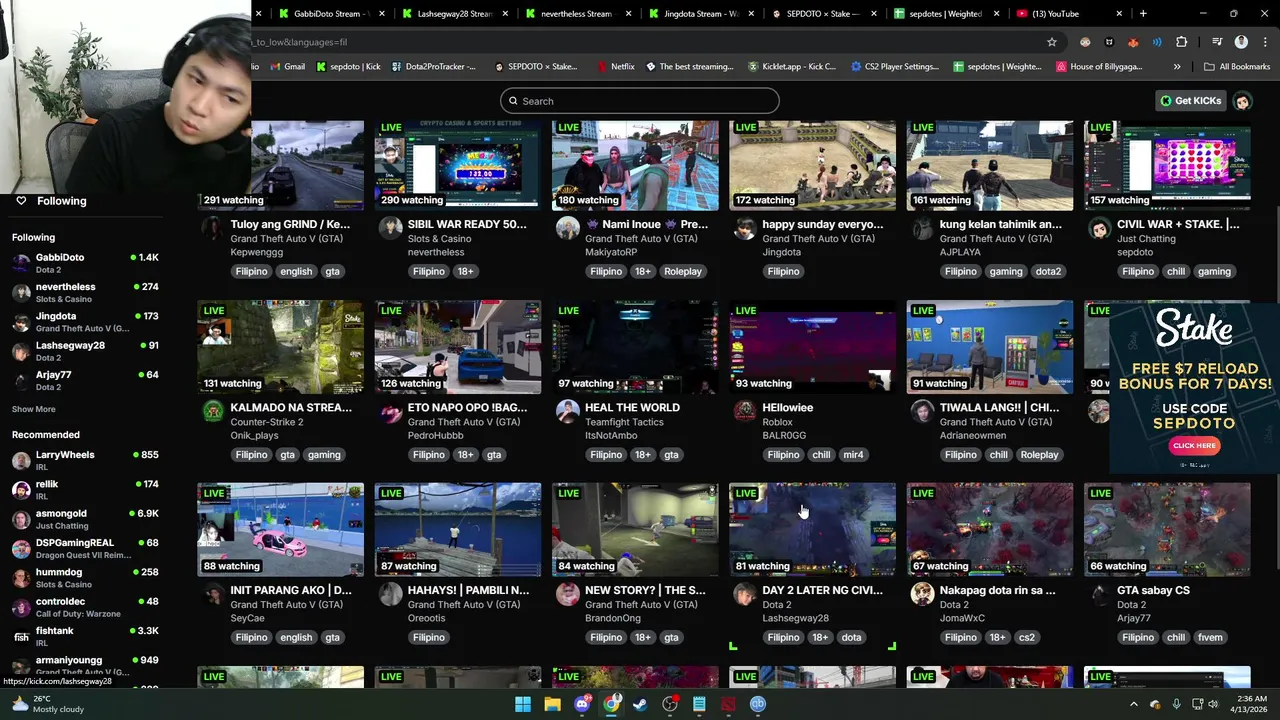Open the INIT PARANG AKO stream thumbnail

click(x=281, y=530)
